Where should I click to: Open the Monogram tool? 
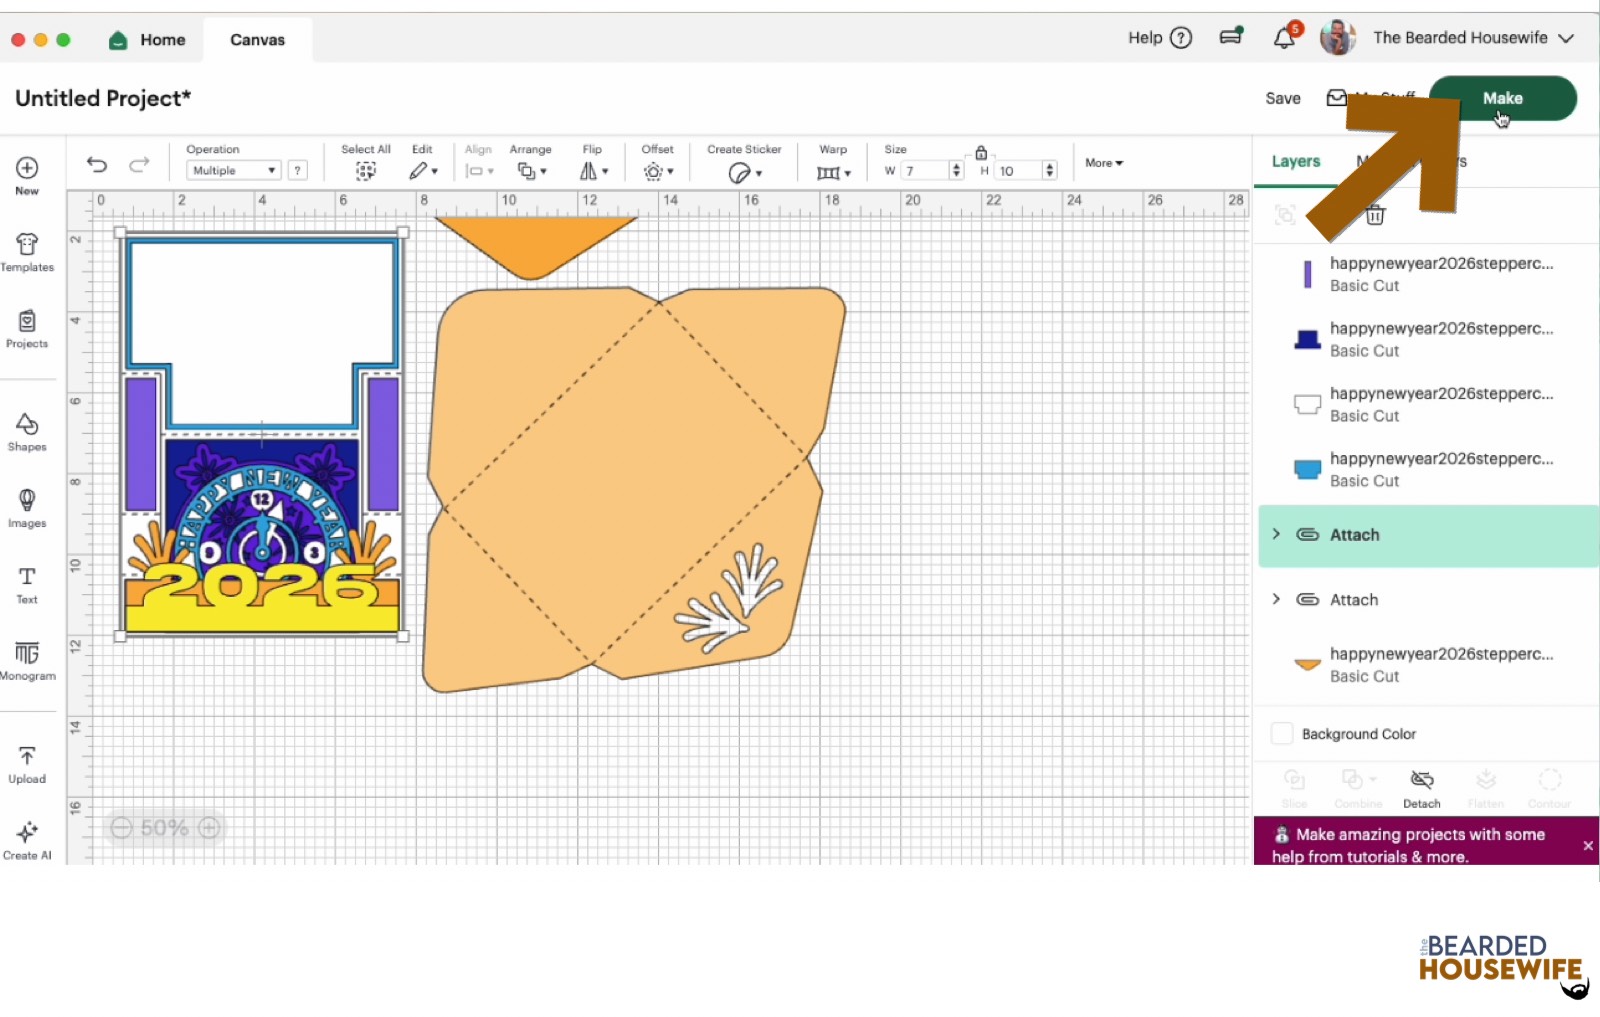tap(27, 660)
